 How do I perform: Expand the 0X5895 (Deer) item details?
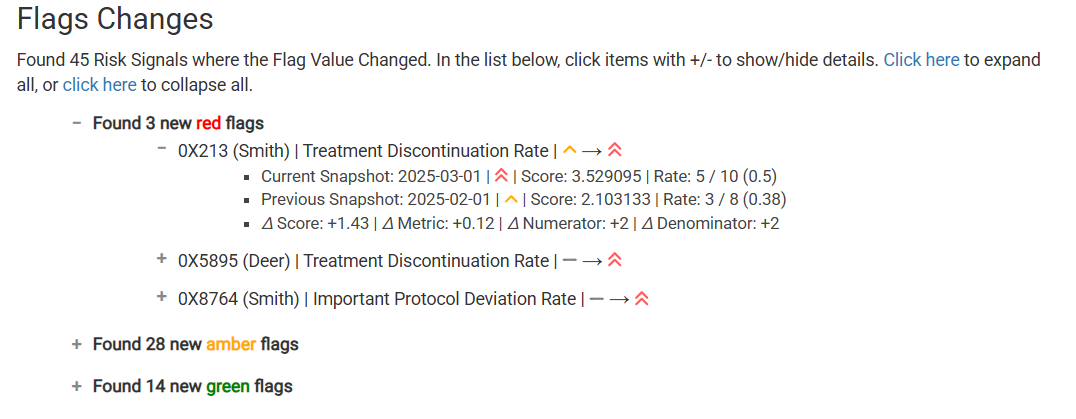[x=162, y=259]
